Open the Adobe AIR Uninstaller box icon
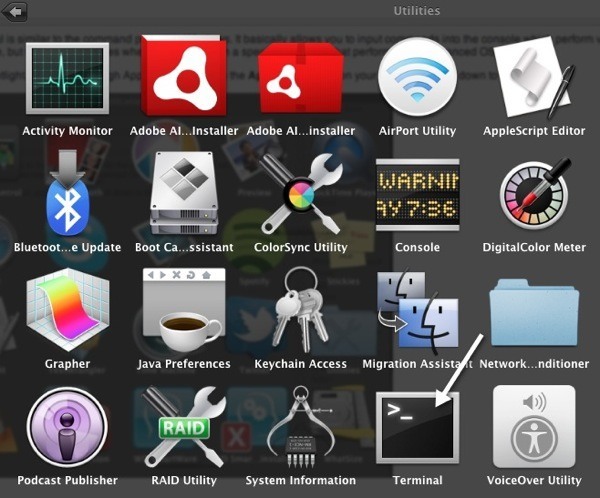 click(x=301, y=78)
